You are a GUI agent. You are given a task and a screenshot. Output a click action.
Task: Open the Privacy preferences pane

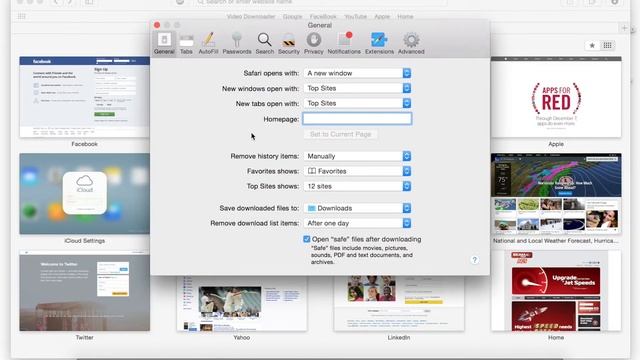point(313,43)
